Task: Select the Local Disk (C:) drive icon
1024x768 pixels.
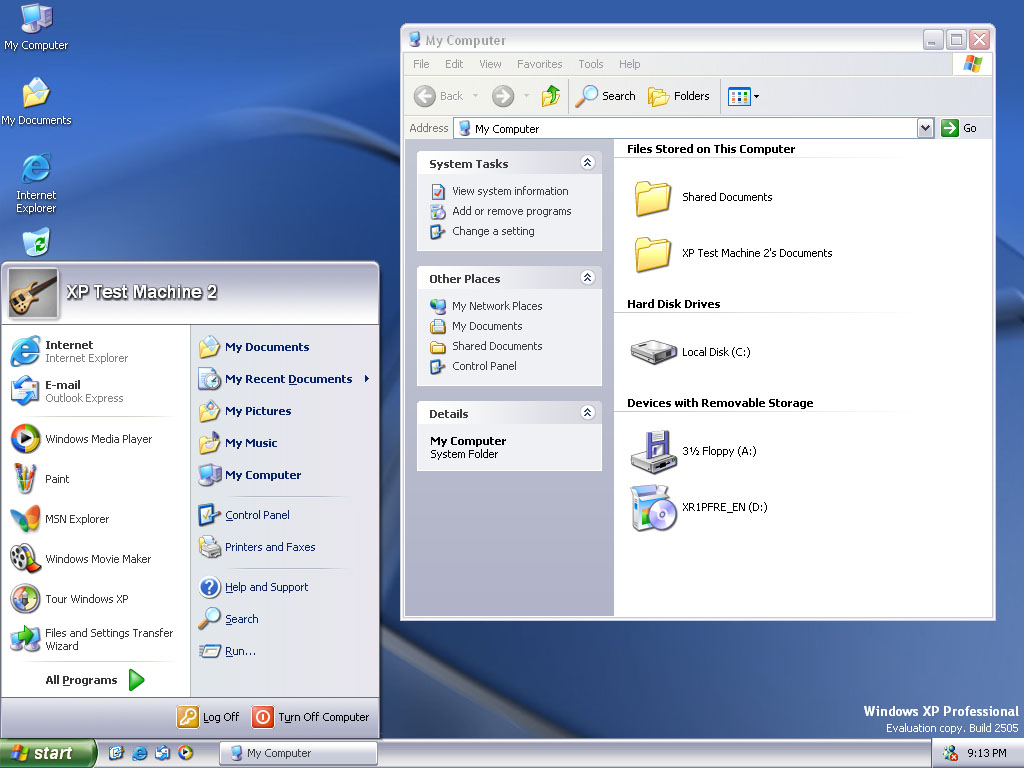Action: point(653,352)
